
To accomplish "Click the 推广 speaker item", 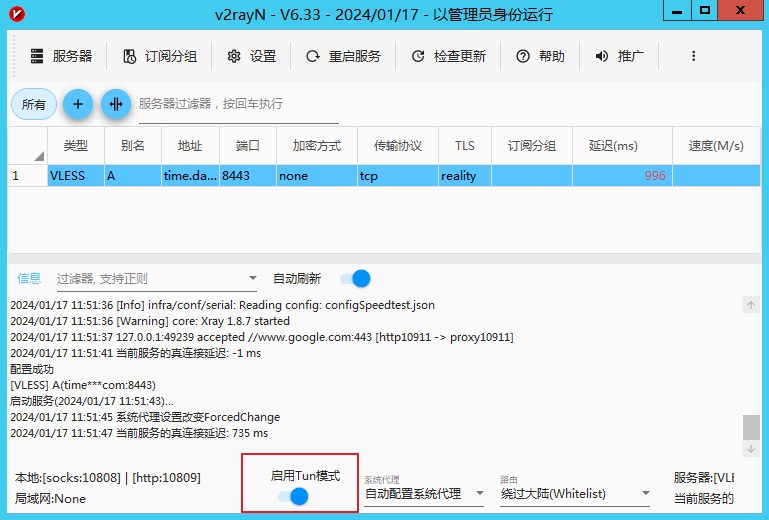I will (619, 56).
